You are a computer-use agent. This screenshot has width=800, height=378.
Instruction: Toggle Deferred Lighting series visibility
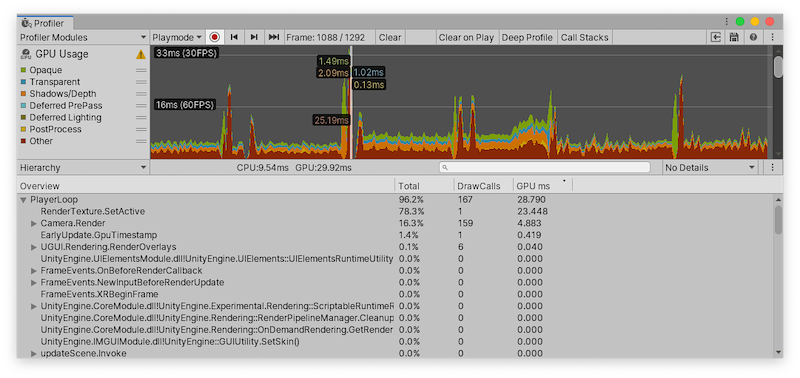[x=23, y=117]
